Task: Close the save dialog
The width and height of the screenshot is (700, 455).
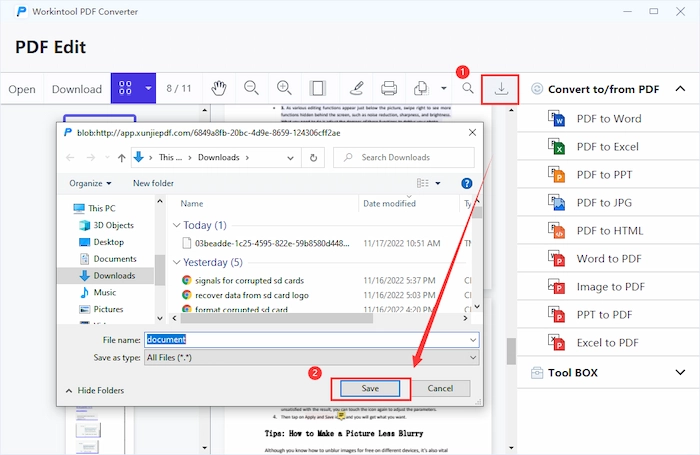Action: coord(472,132)
